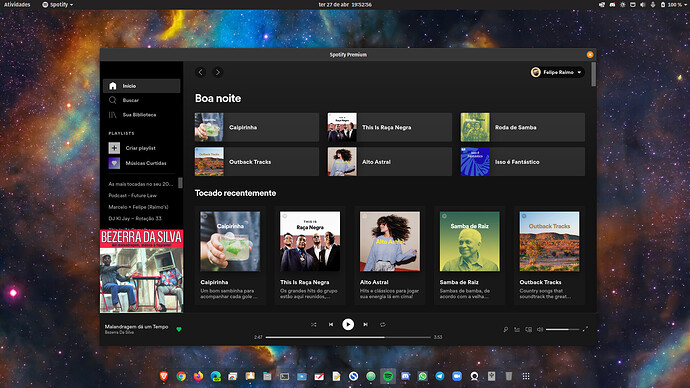690x388 pixels.
Task: Unlike Malandragem dá um Tempo heart
Action: point(179,329)
